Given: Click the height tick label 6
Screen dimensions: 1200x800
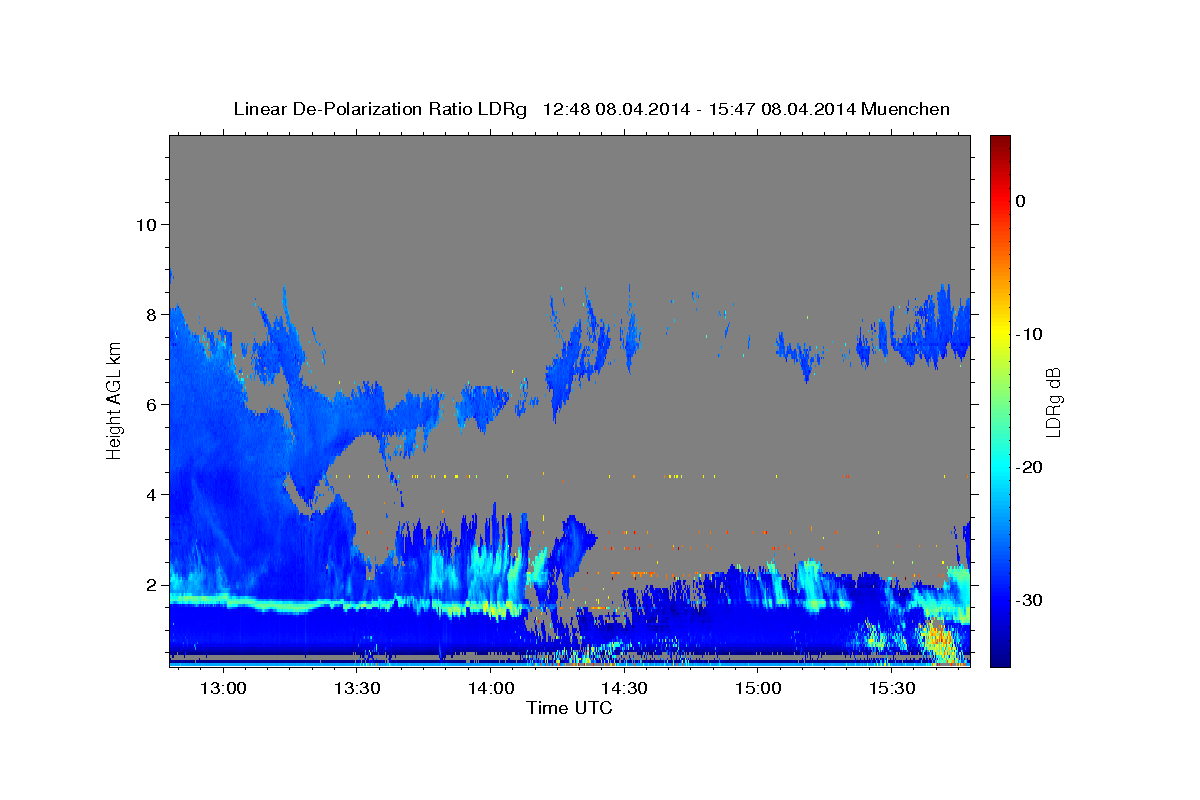Looking at the screenshot, I should point(150,404).
